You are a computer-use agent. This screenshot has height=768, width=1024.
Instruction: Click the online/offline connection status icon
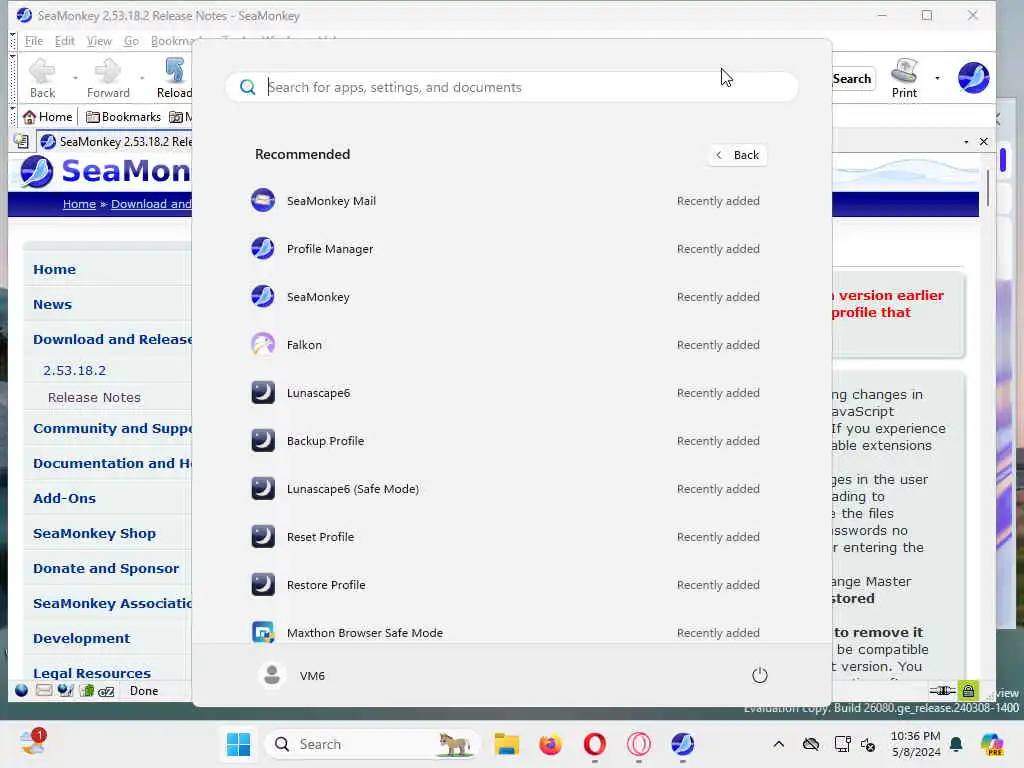coord(942,690)
